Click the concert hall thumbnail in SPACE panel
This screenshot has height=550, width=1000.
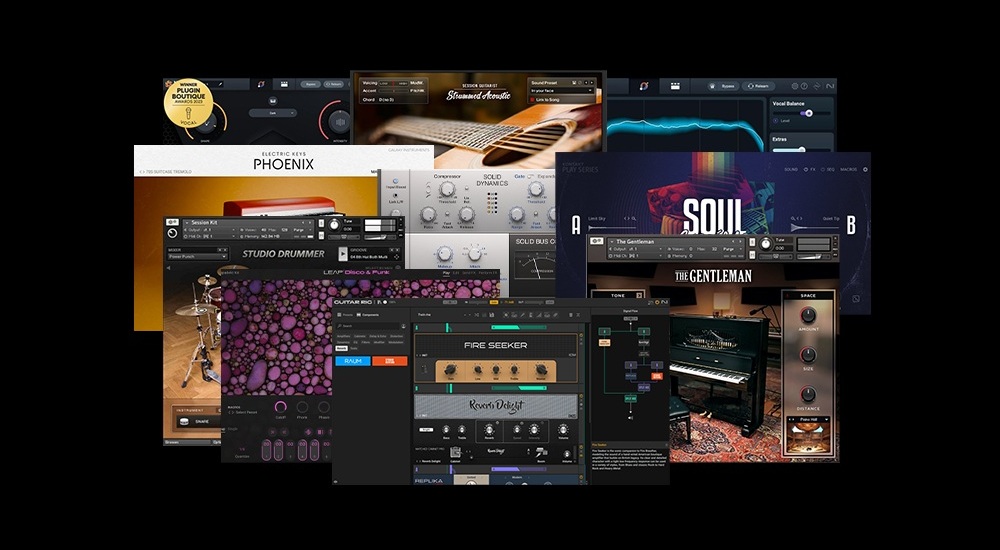point(808,439)
